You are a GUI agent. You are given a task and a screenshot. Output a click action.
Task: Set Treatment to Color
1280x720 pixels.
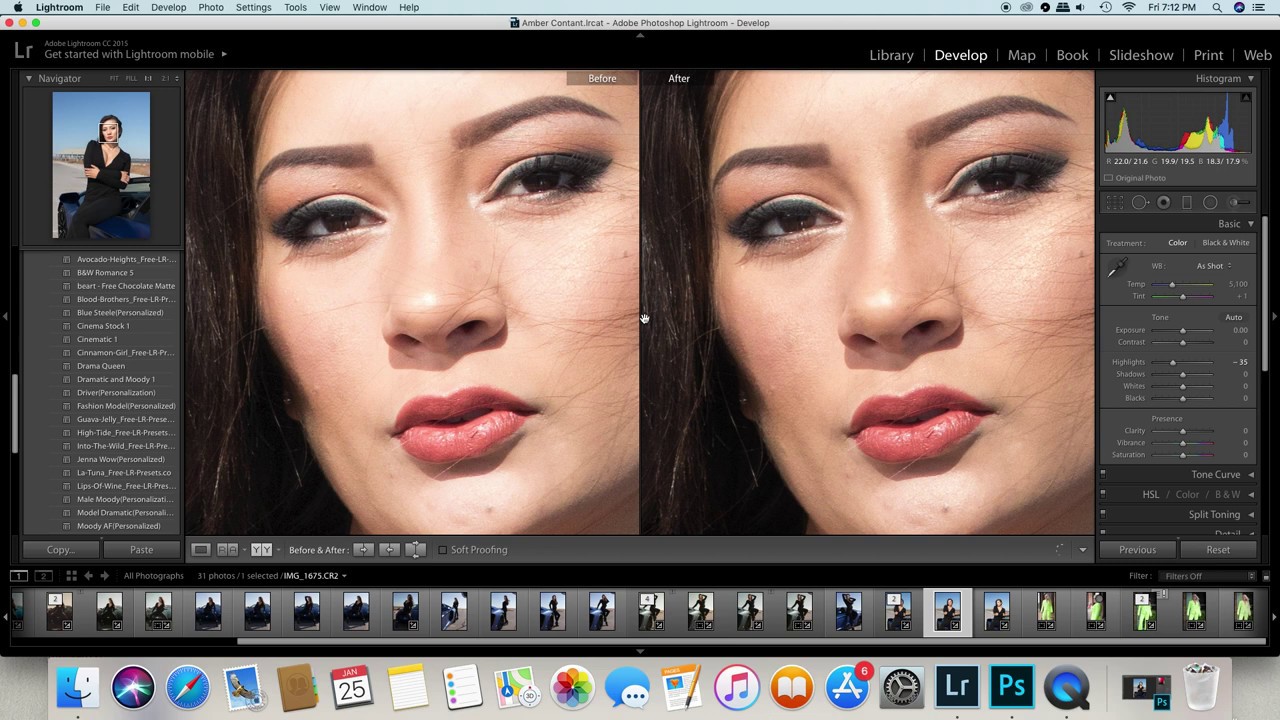click(1177, 243)
